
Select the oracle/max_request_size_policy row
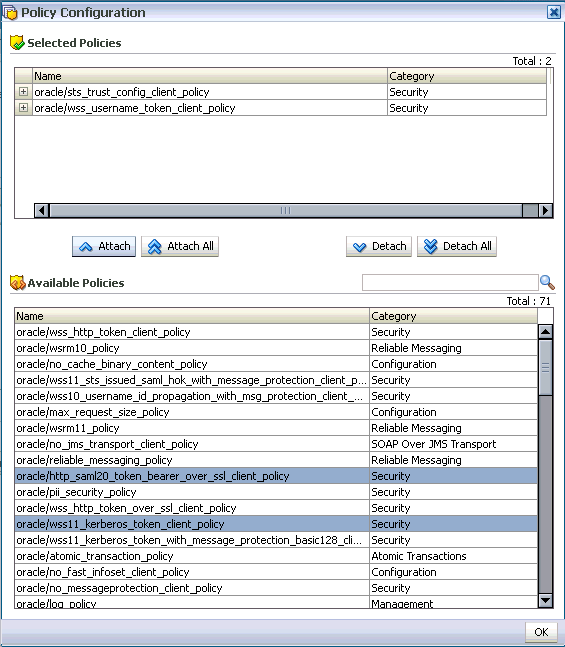276,412
